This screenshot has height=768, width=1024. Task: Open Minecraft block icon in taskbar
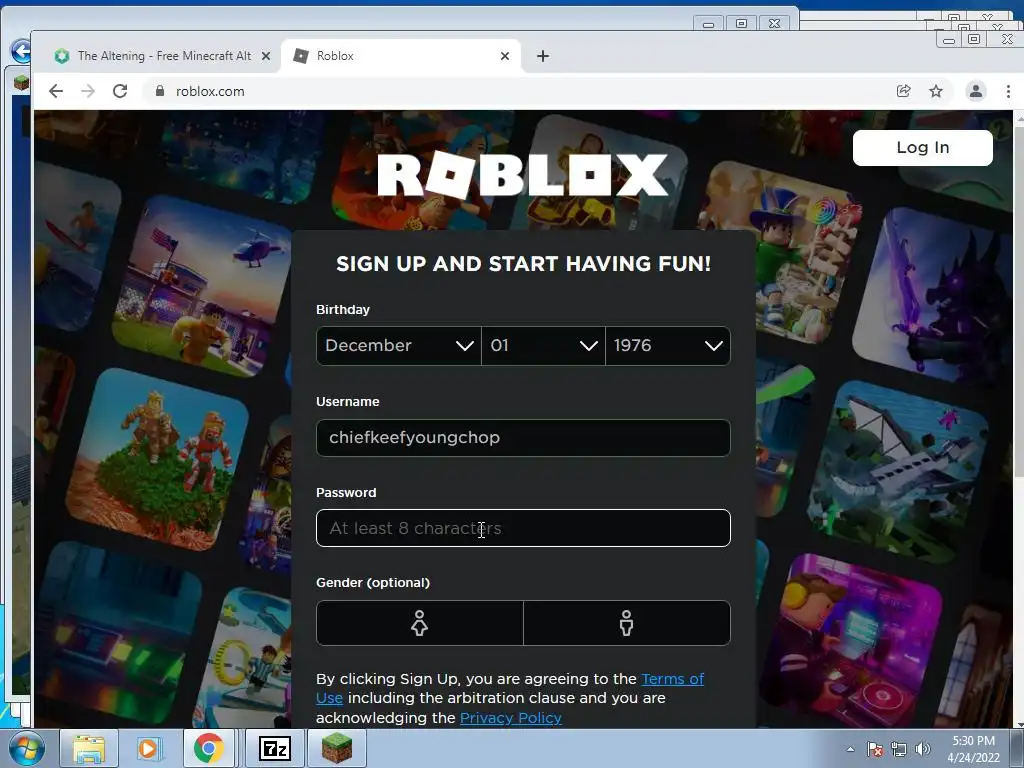pyautogui.click(x=336, y=748)
